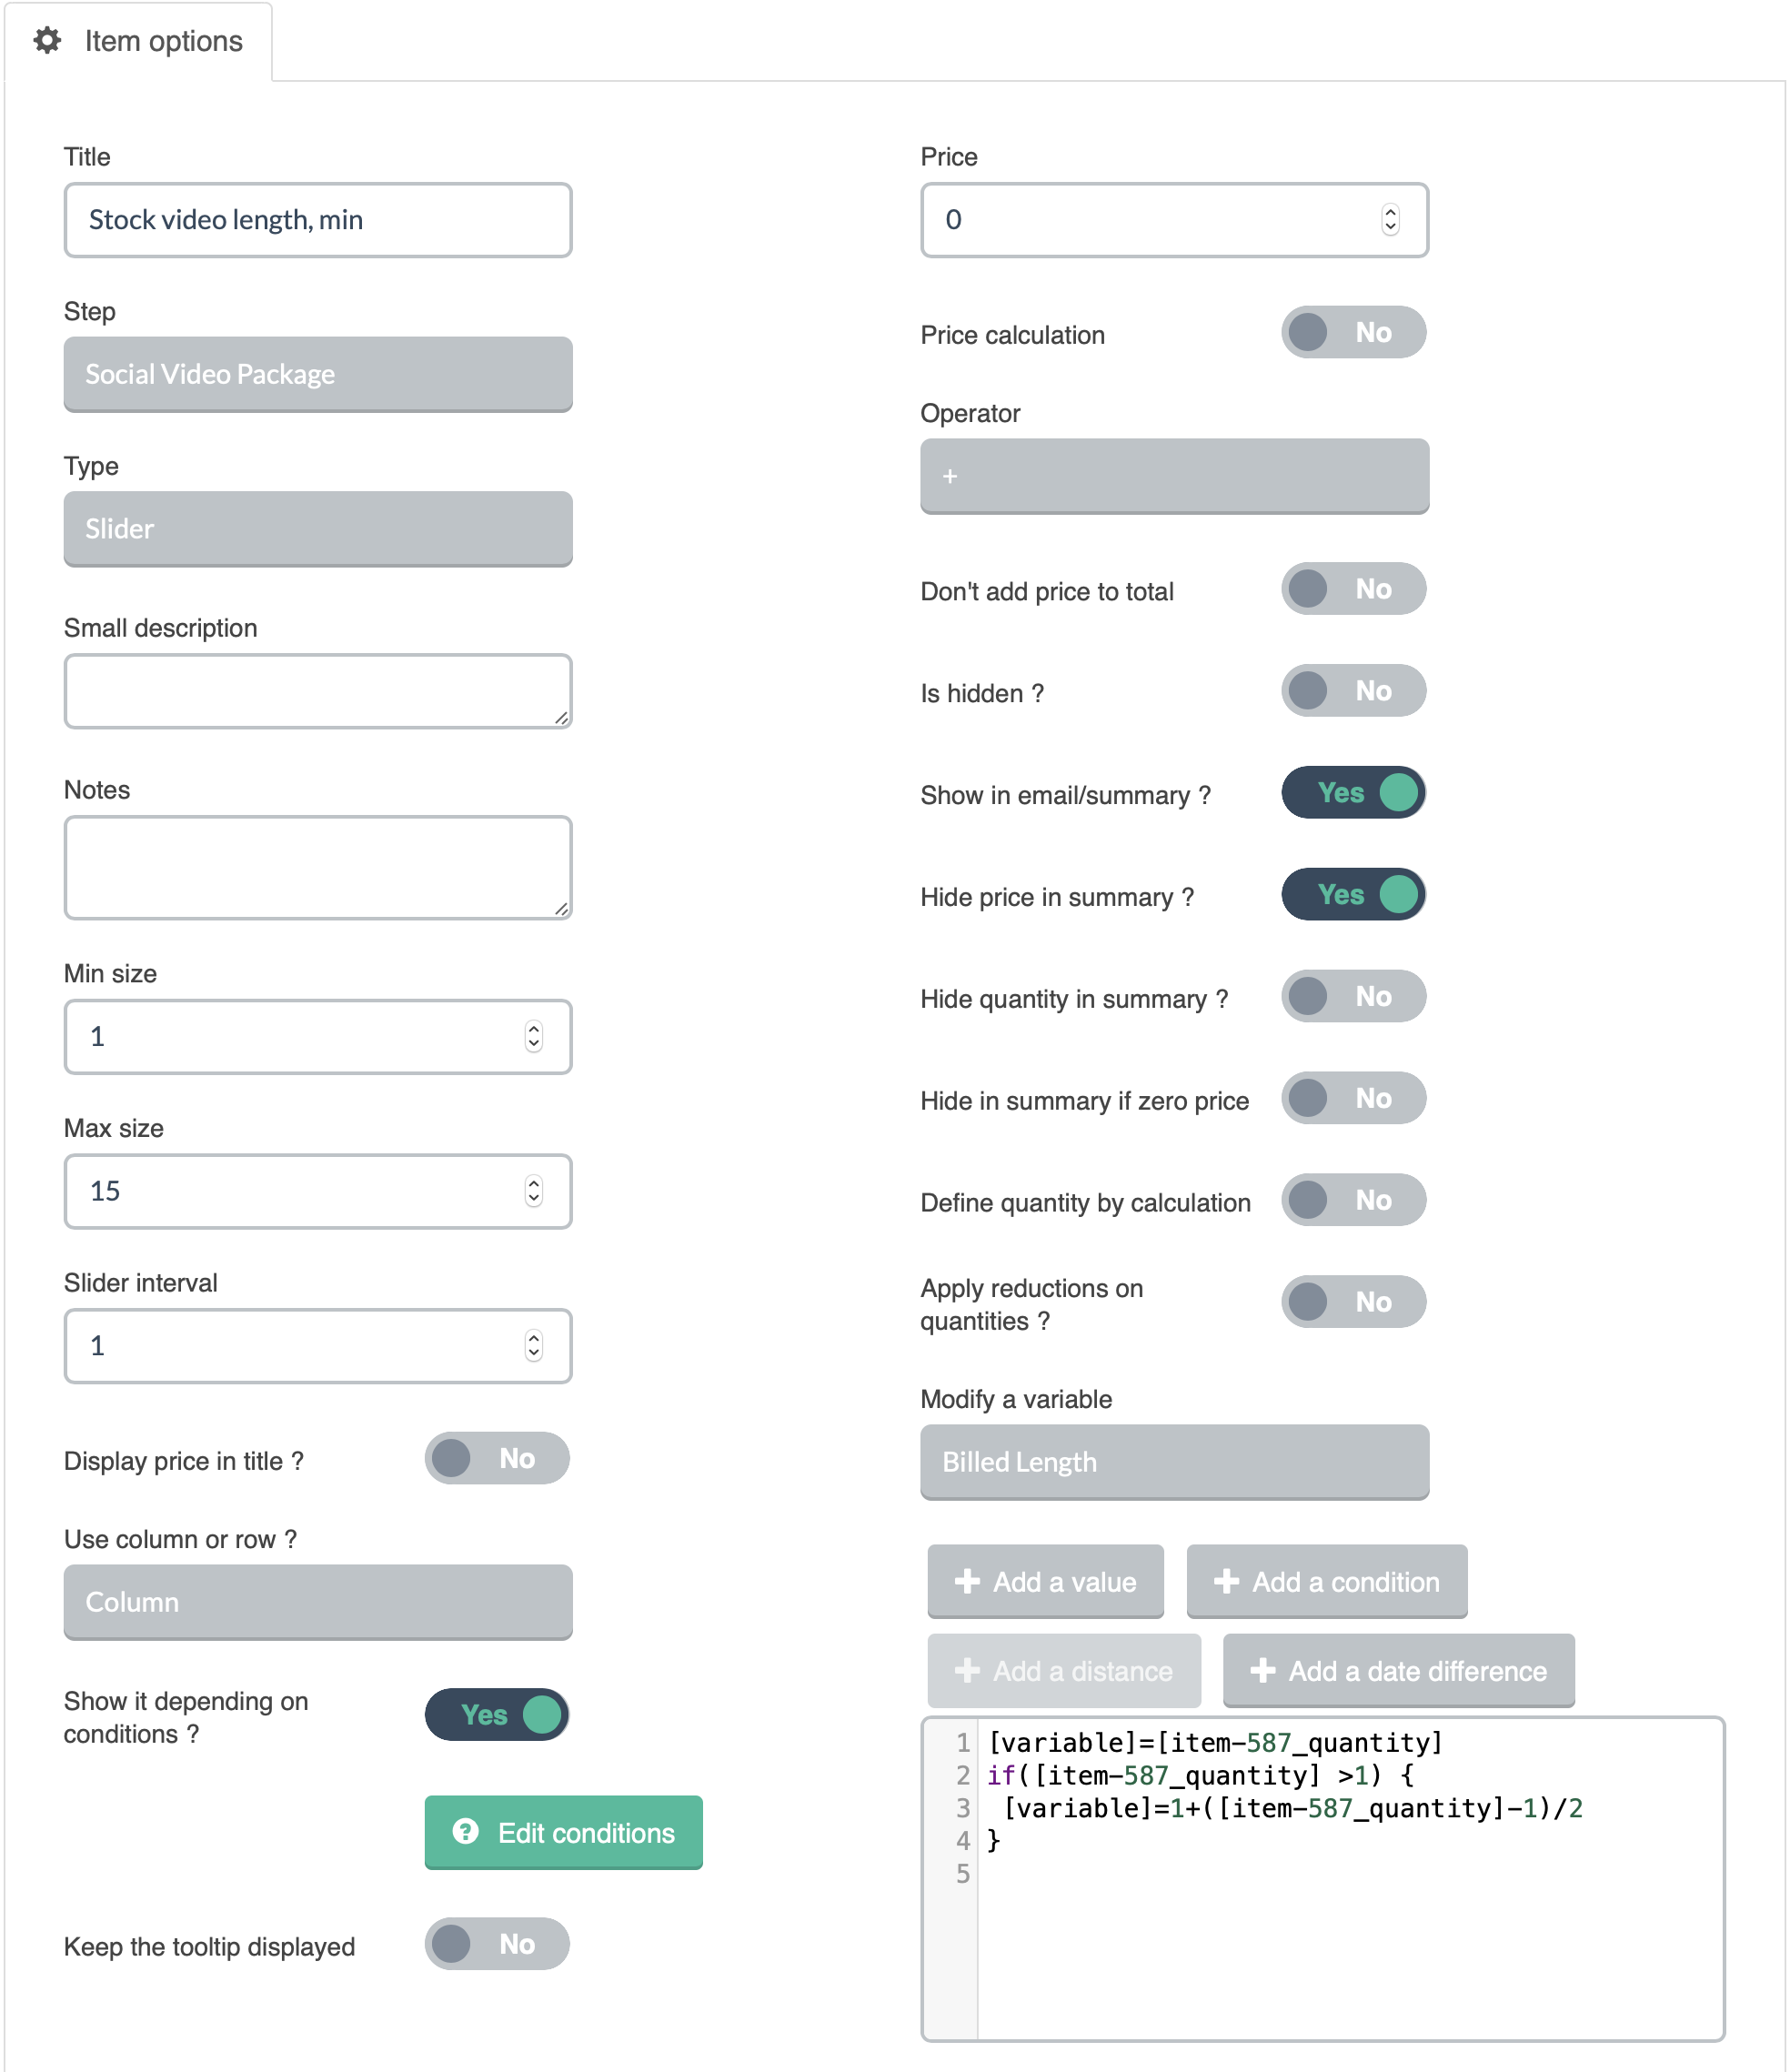Toggle Is hidden switch
The width and height of the screenshot is (1790, 2072).
pos(1353,691)
